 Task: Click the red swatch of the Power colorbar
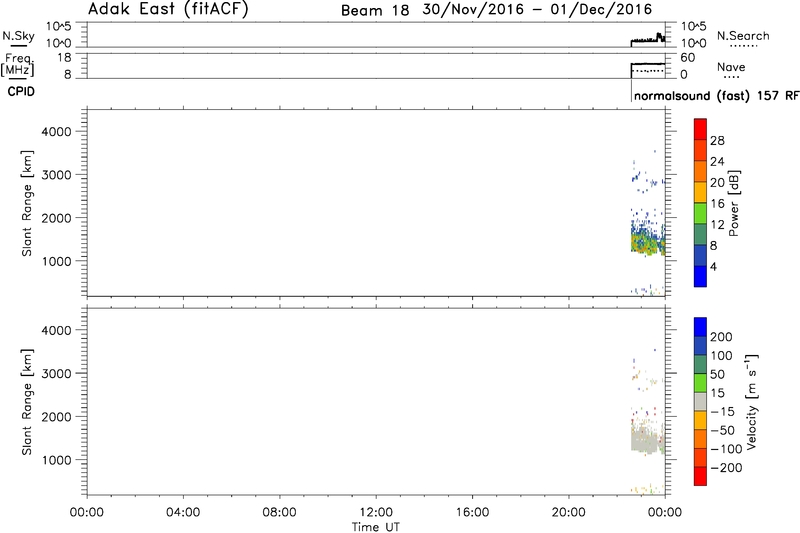[700, 129]
